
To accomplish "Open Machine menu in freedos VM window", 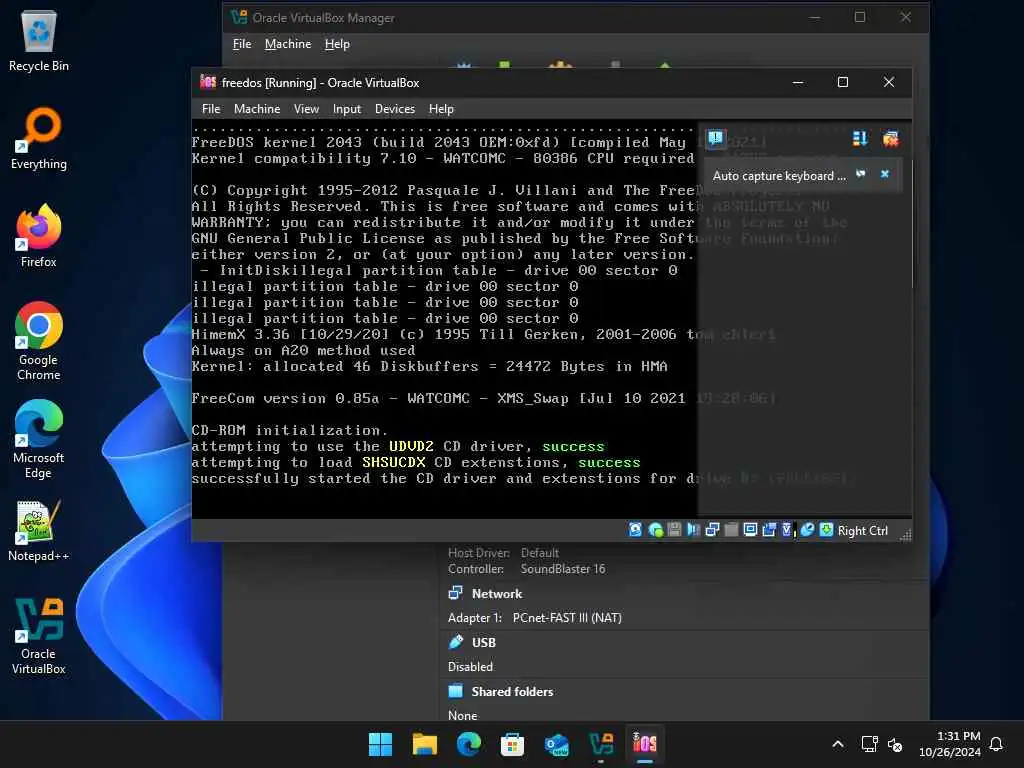I will pos(257,109).
